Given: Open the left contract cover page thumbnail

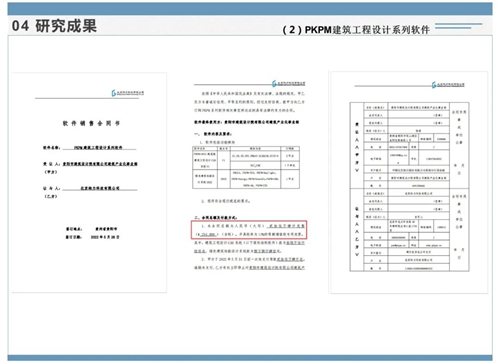Looking at the screenshot, I should [x=89, y=183].
